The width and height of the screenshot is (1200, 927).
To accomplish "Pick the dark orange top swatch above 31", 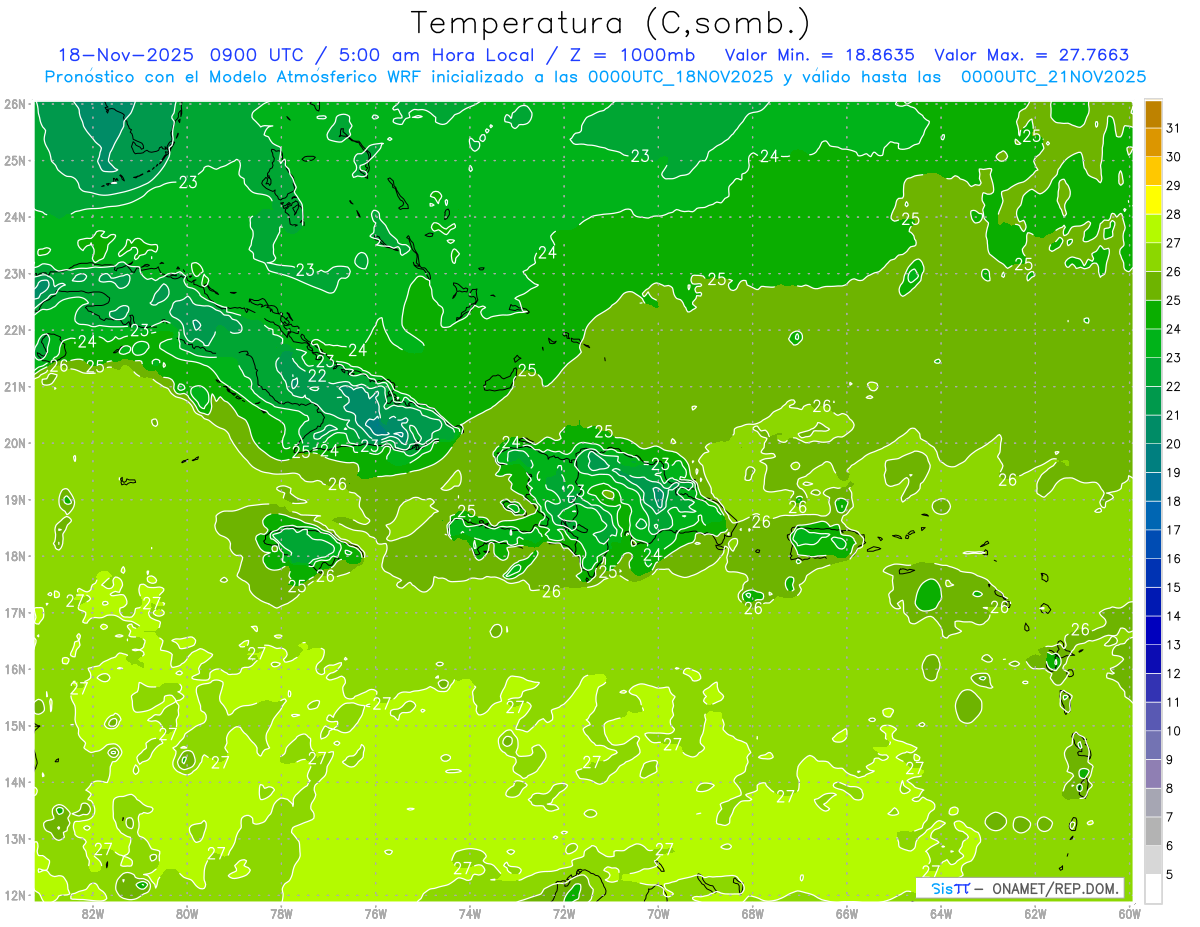I will point(1153,114).
